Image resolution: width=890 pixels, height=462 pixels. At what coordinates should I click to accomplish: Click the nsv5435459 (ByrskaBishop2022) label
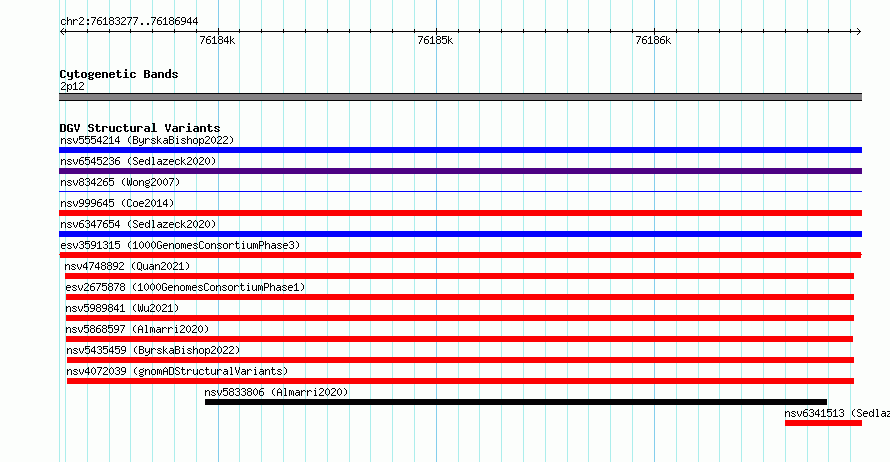[153, 350]
